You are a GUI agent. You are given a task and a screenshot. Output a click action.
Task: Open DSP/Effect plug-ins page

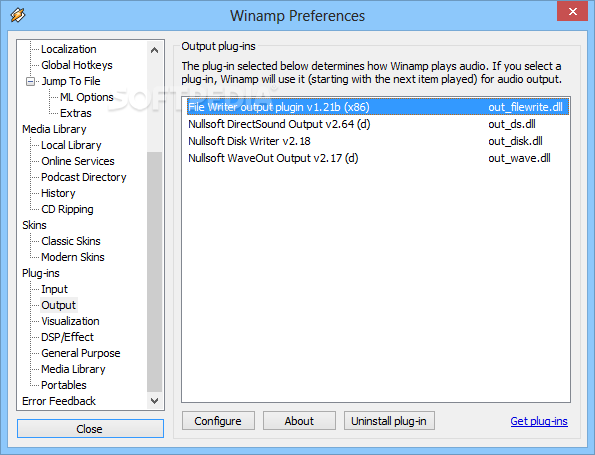click(67, 337)
